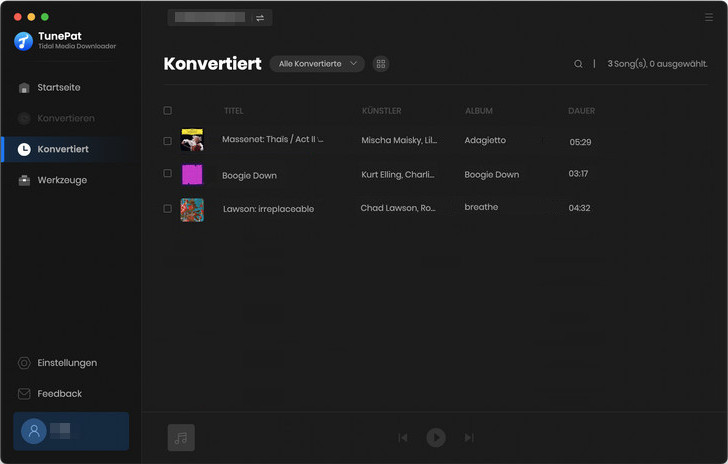This screenshot has height=464, width=728.
Task: Click the music note icon in player bar
Action: click(x=181, y=438)
